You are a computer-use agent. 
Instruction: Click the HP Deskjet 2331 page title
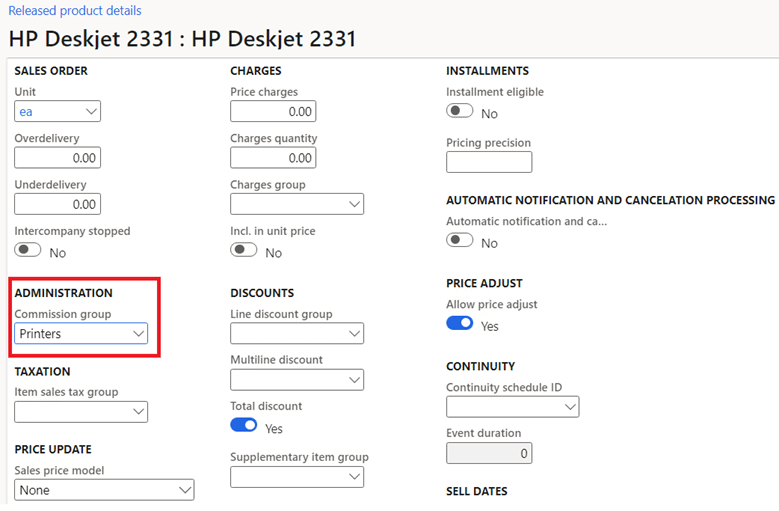[x=182, y=39]
